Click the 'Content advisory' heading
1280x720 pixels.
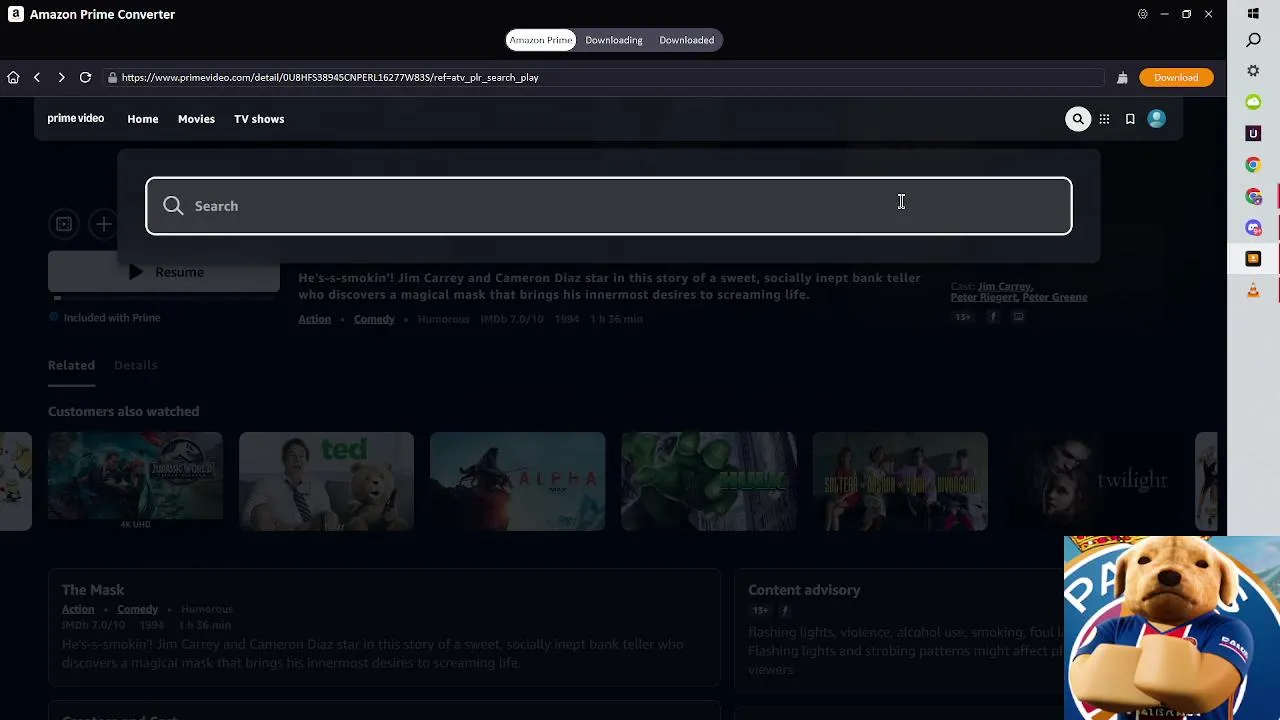pos(804,590)
